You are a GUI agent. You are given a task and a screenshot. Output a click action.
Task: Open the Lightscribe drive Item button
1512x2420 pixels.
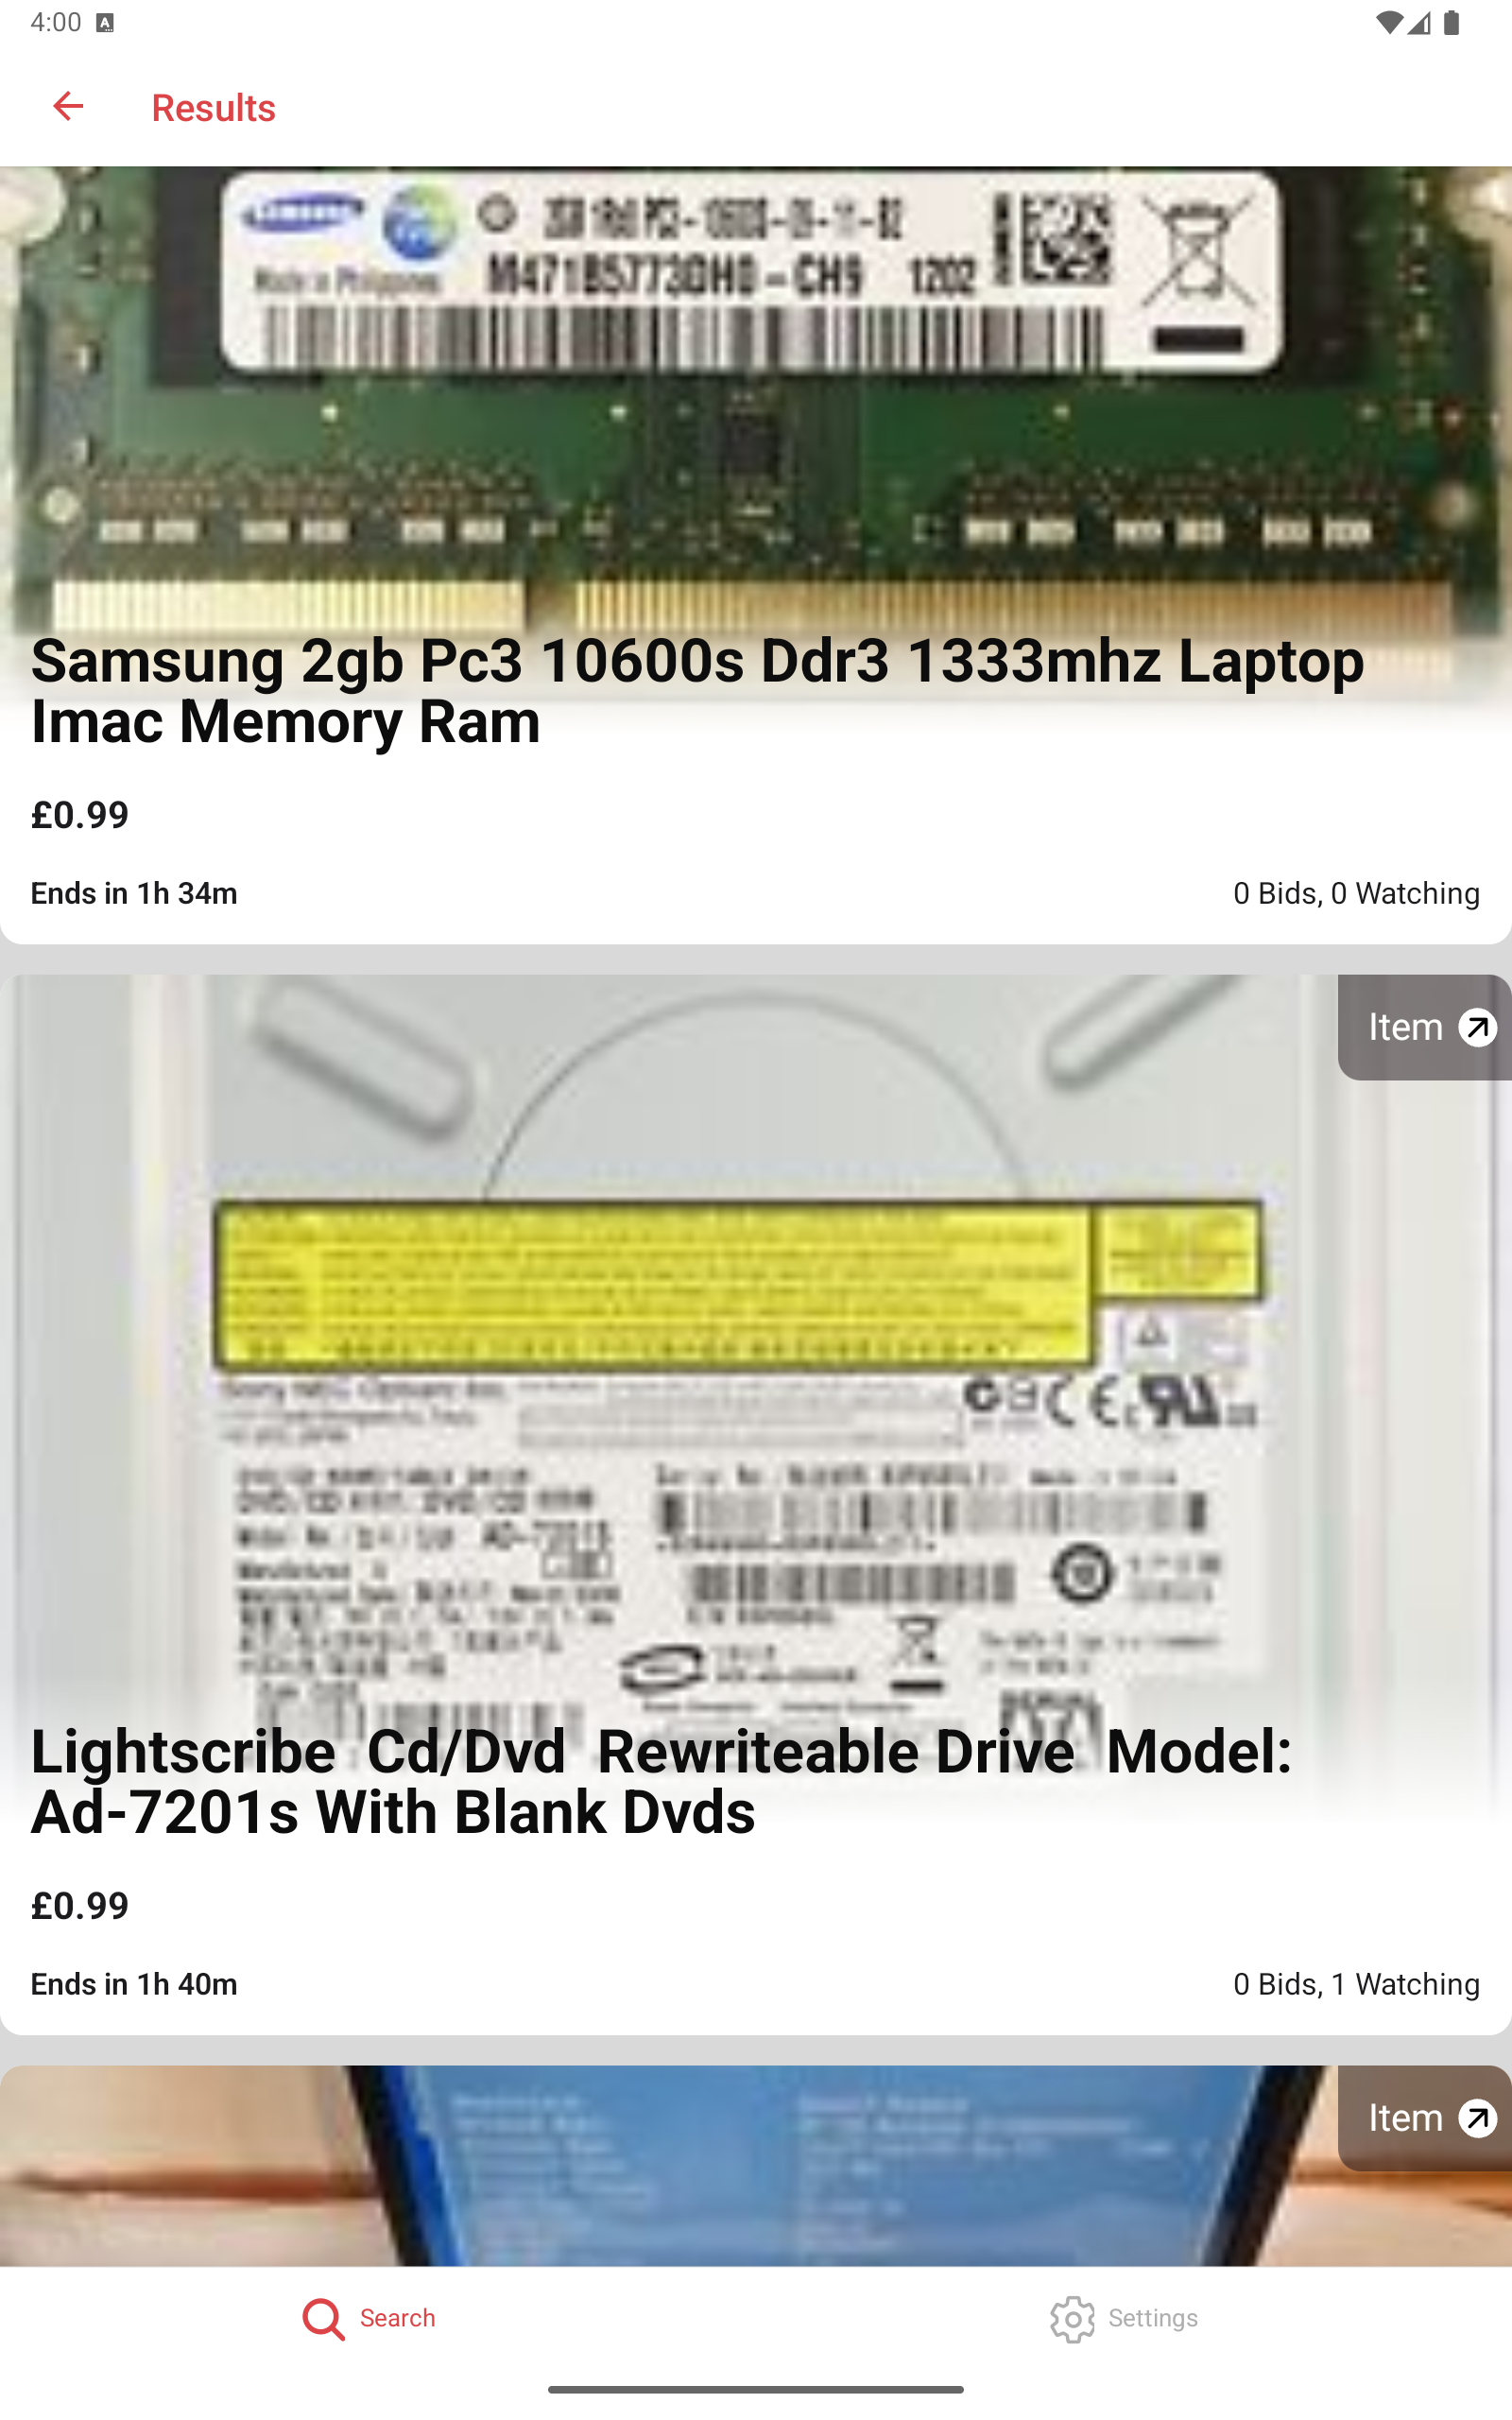[1424, 1027]
